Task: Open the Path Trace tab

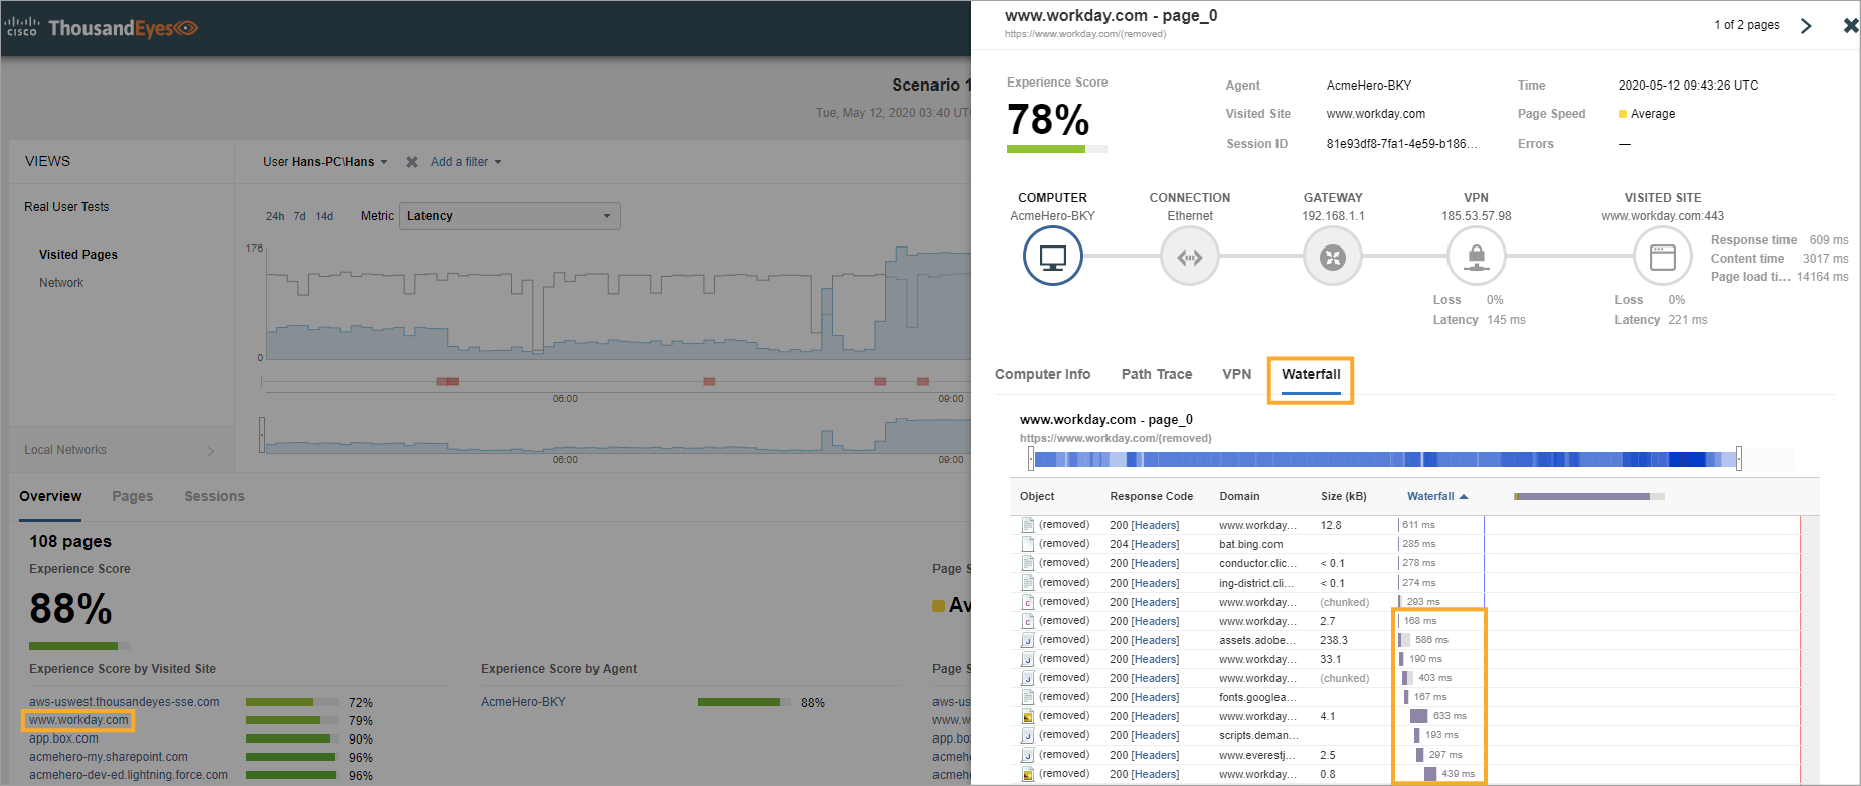Action: [1156, 375]
